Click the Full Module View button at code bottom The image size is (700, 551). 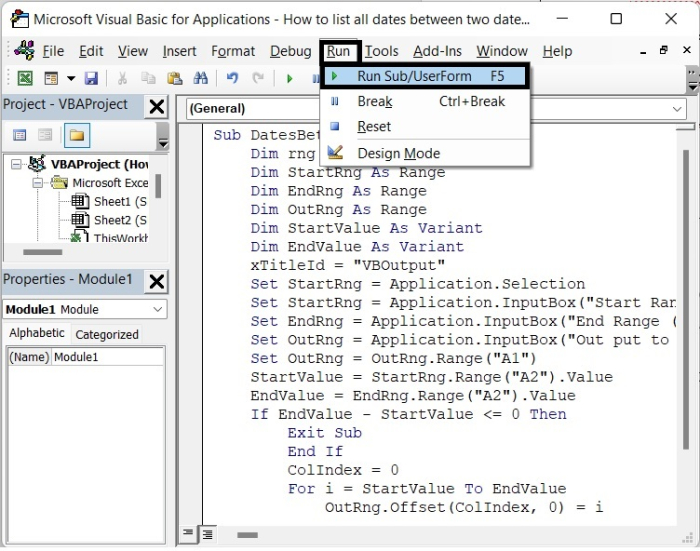(x=208, y=534)
